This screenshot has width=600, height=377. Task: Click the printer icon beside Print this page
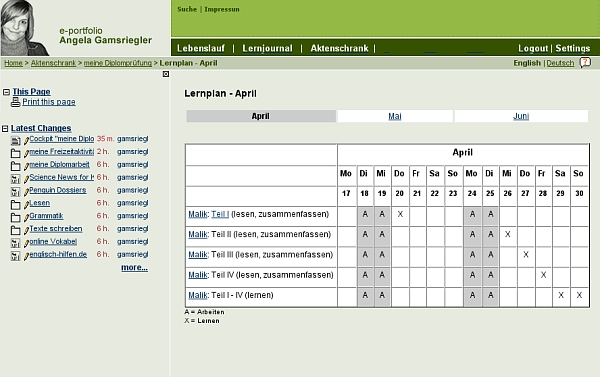coord(15,102)
